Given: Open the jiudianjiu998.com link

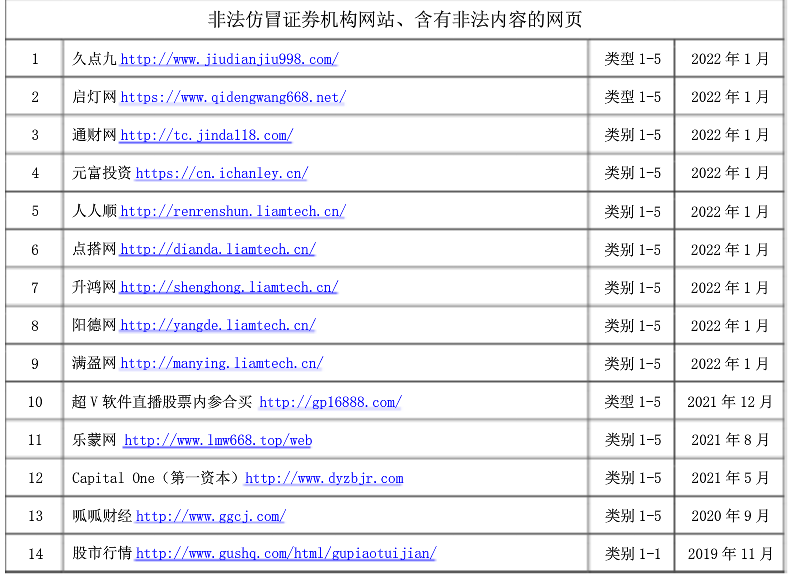Looking at the screenshot, I should pos(229,60).
